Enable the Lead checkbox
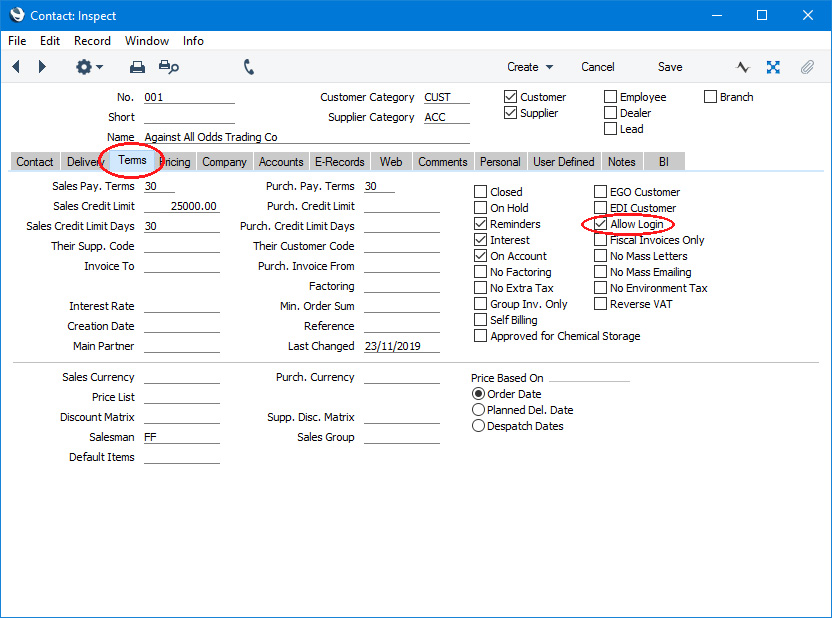The image size is (832, 618). (x=610, y=128)
